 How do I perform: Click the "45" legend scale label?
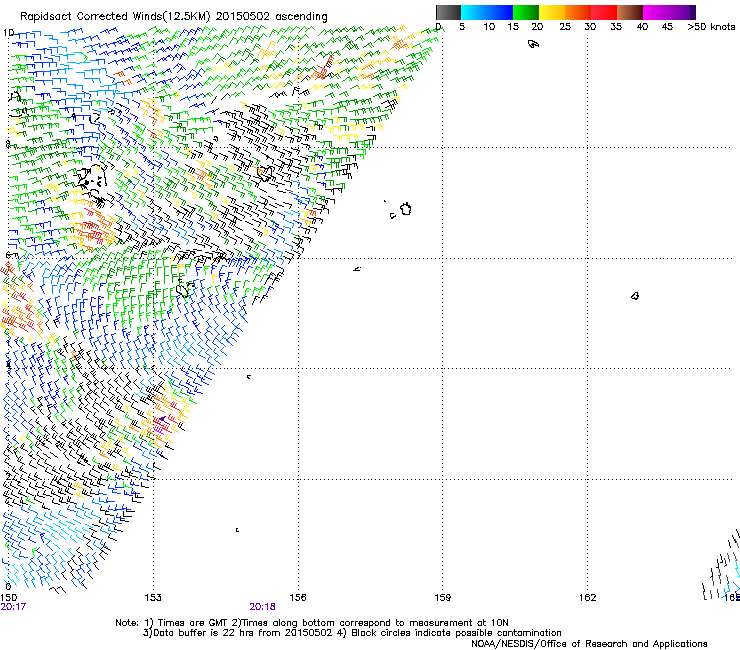[x=667, y=27]
